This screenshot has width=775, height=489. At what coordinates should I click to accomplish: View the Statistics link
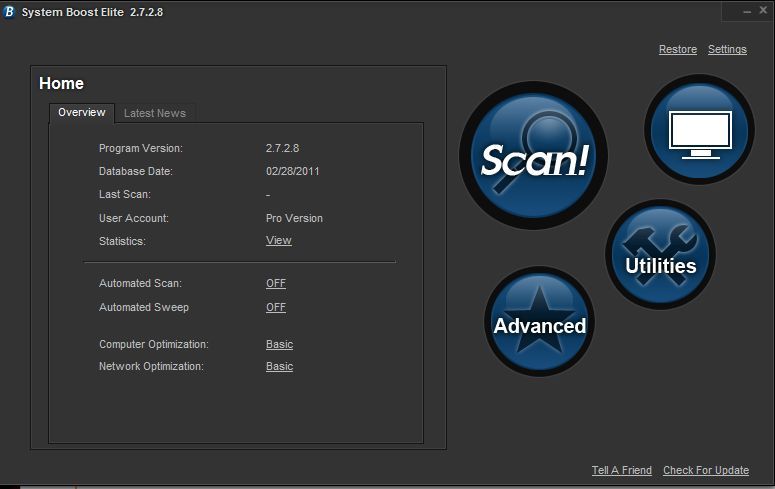click(x=279, y=240)
